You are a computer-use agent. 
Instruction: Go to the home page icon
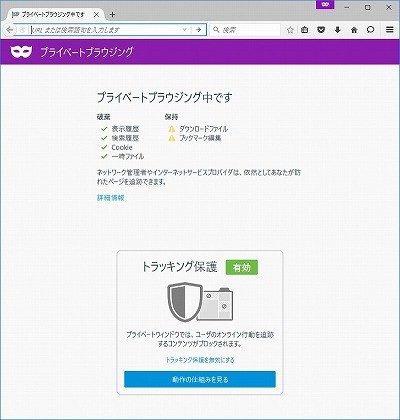(x=354, y=30)
